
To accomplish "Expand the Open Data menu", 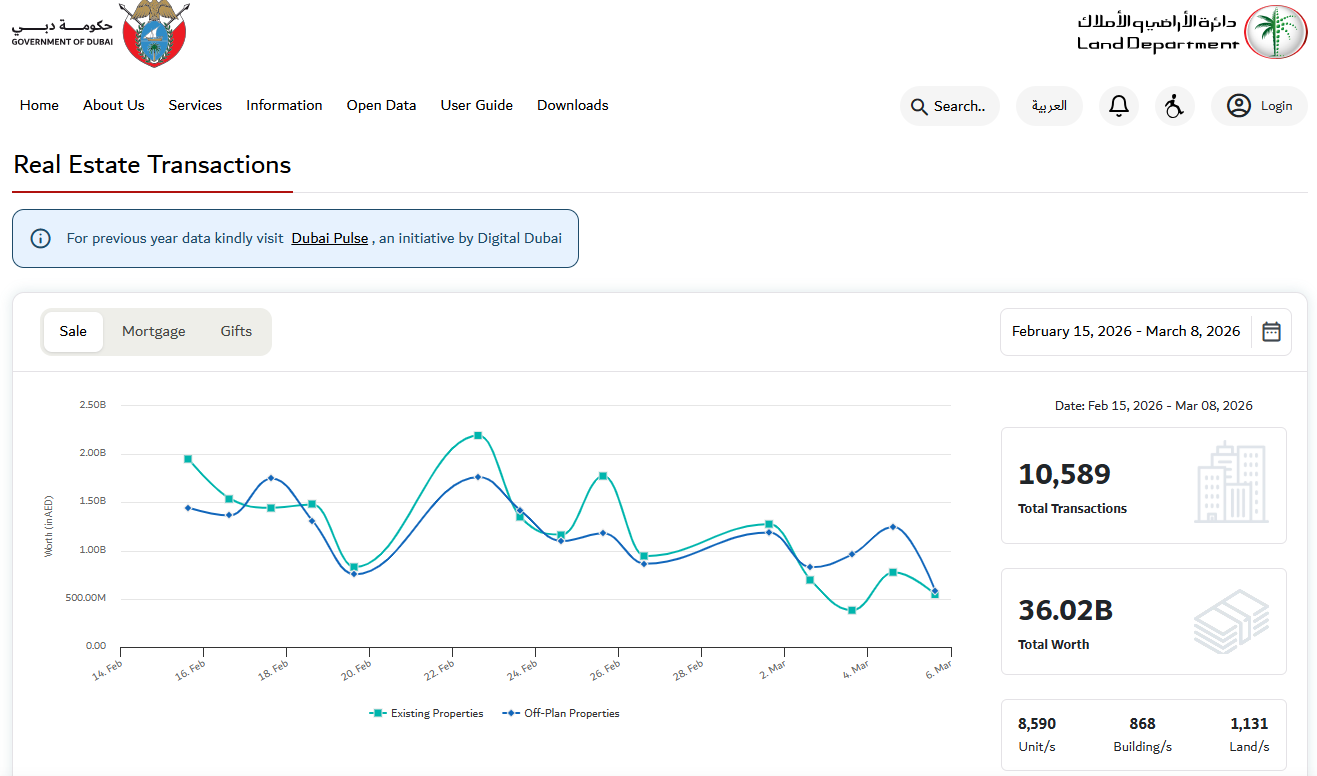I will coord(381,105).
